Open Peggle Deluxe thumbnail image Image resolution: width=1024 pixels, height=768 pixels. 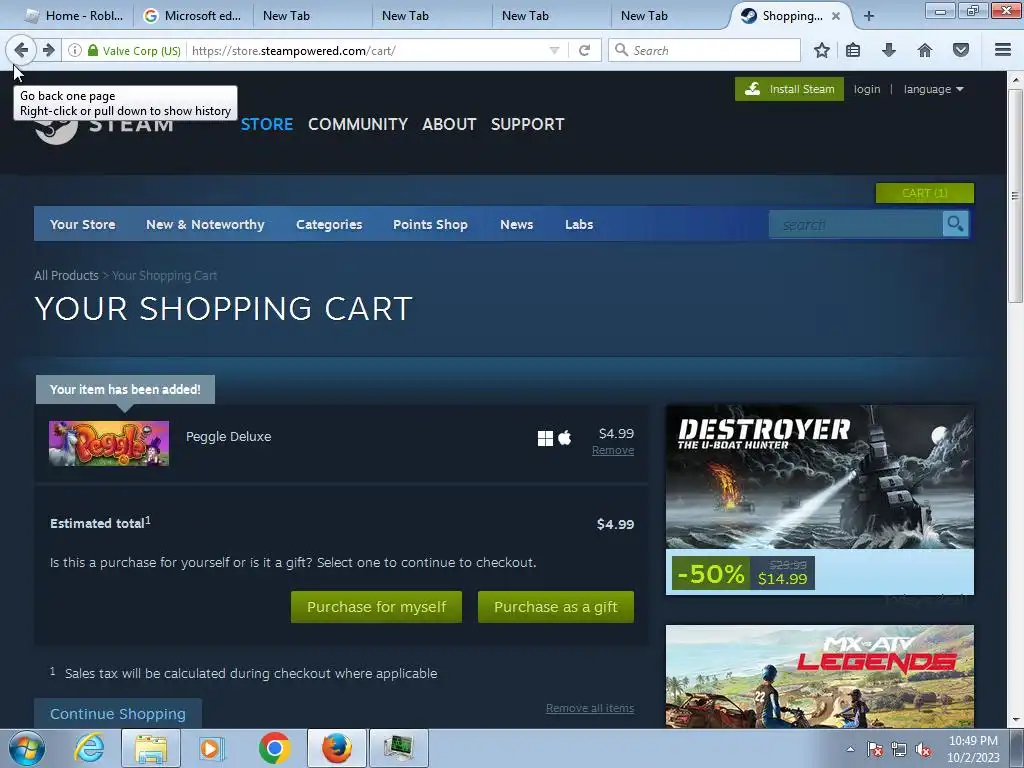[x=109, y=443]
